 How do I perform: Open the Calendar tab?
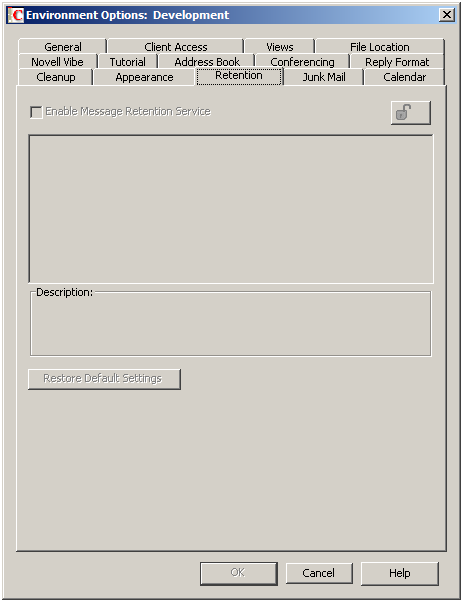coord(404,77)
